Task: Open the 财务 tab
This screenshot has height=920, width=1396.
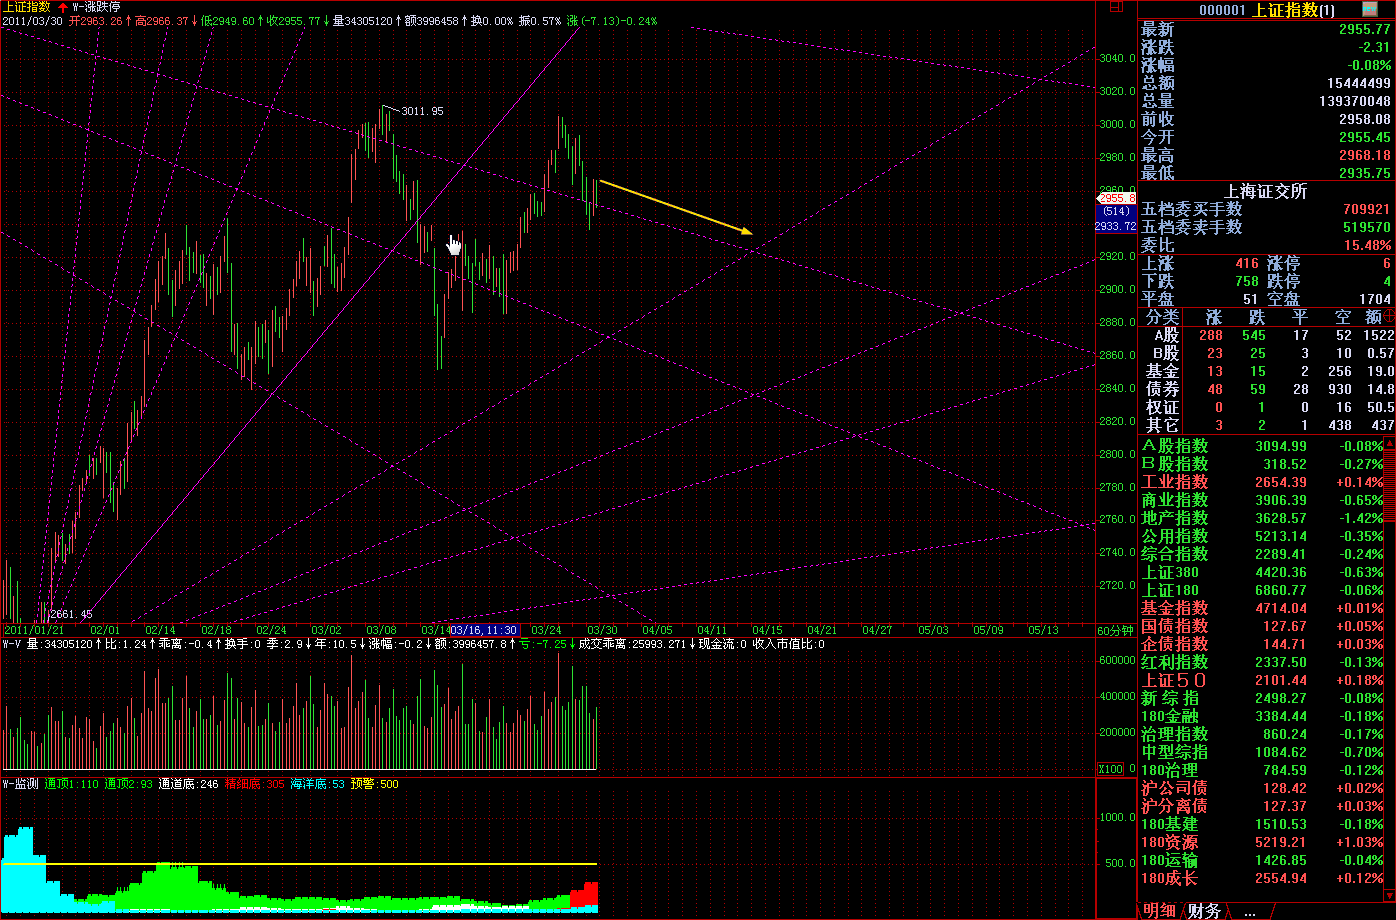Action: pyautogui.click(x=1204, y=910)
